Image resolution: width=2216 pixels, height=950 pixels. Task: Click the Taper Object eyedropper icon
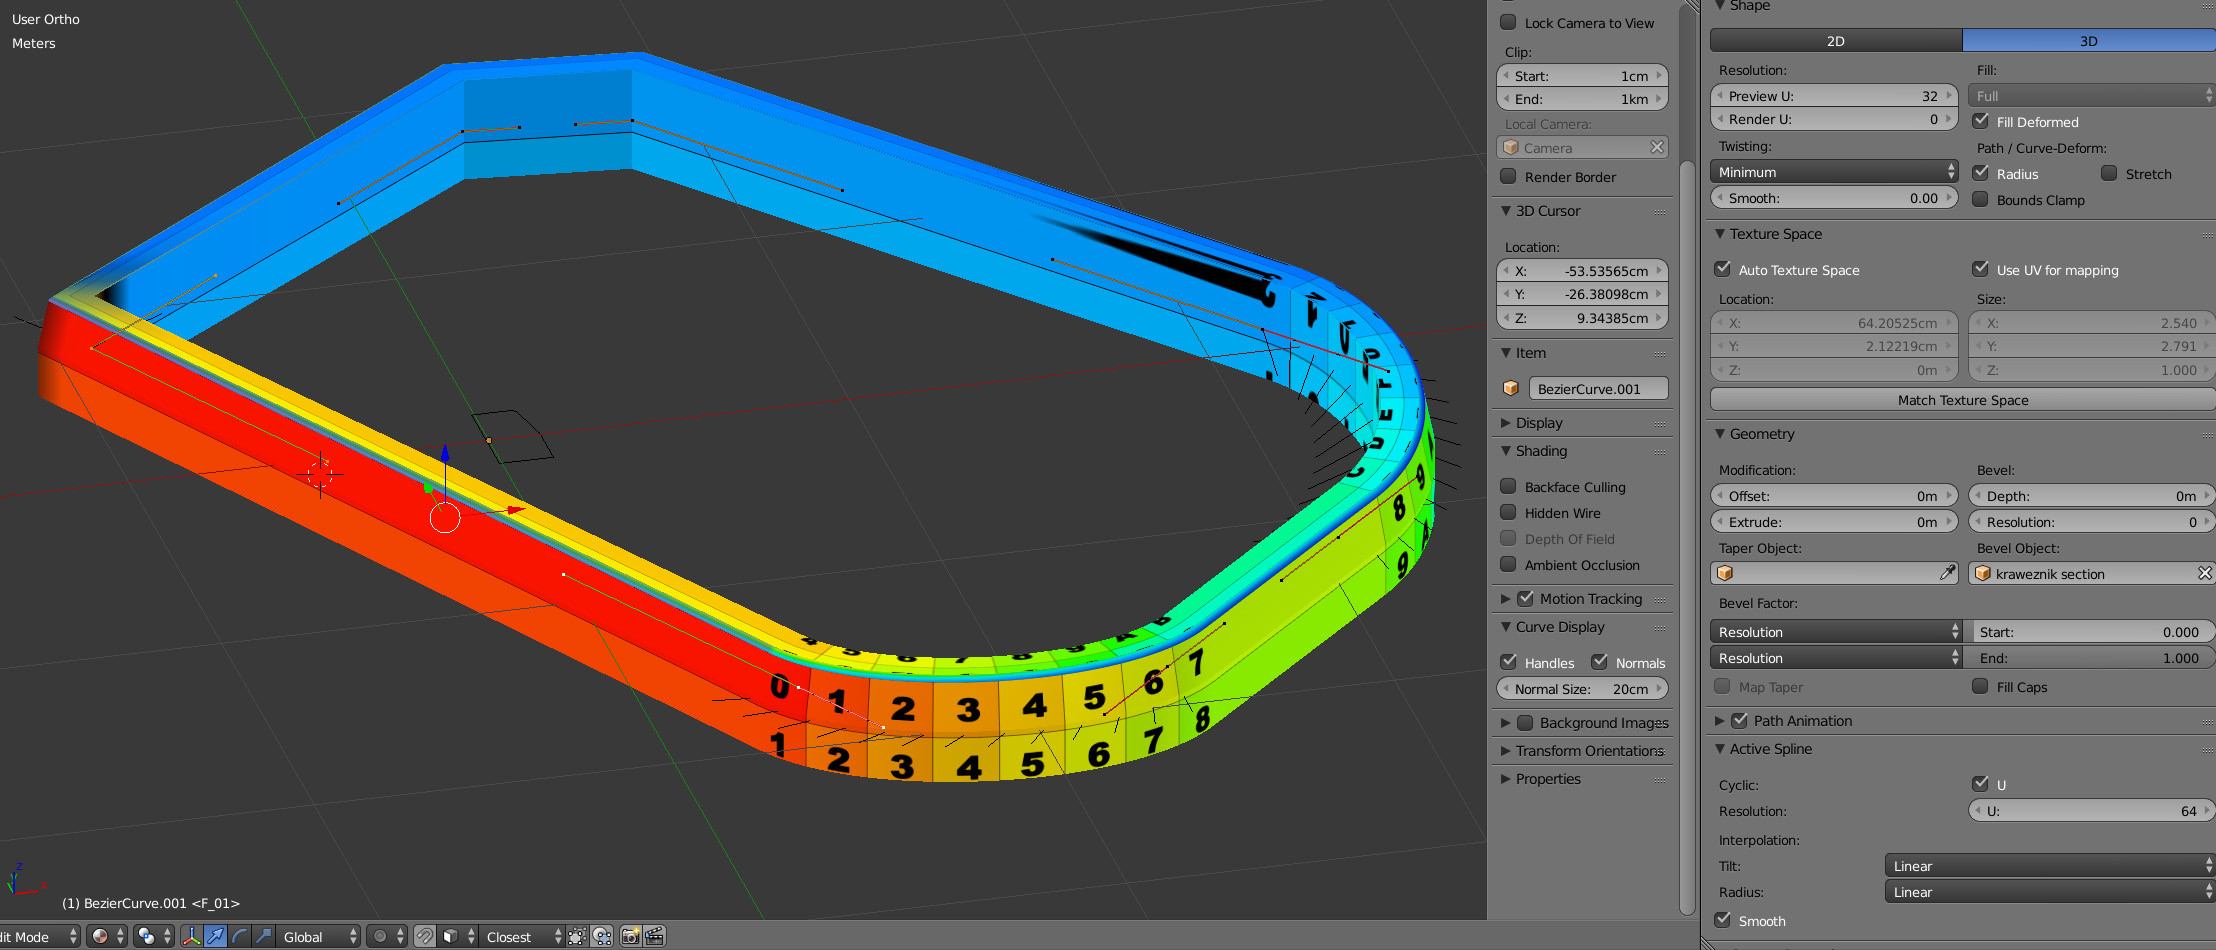coord(1947,573)
